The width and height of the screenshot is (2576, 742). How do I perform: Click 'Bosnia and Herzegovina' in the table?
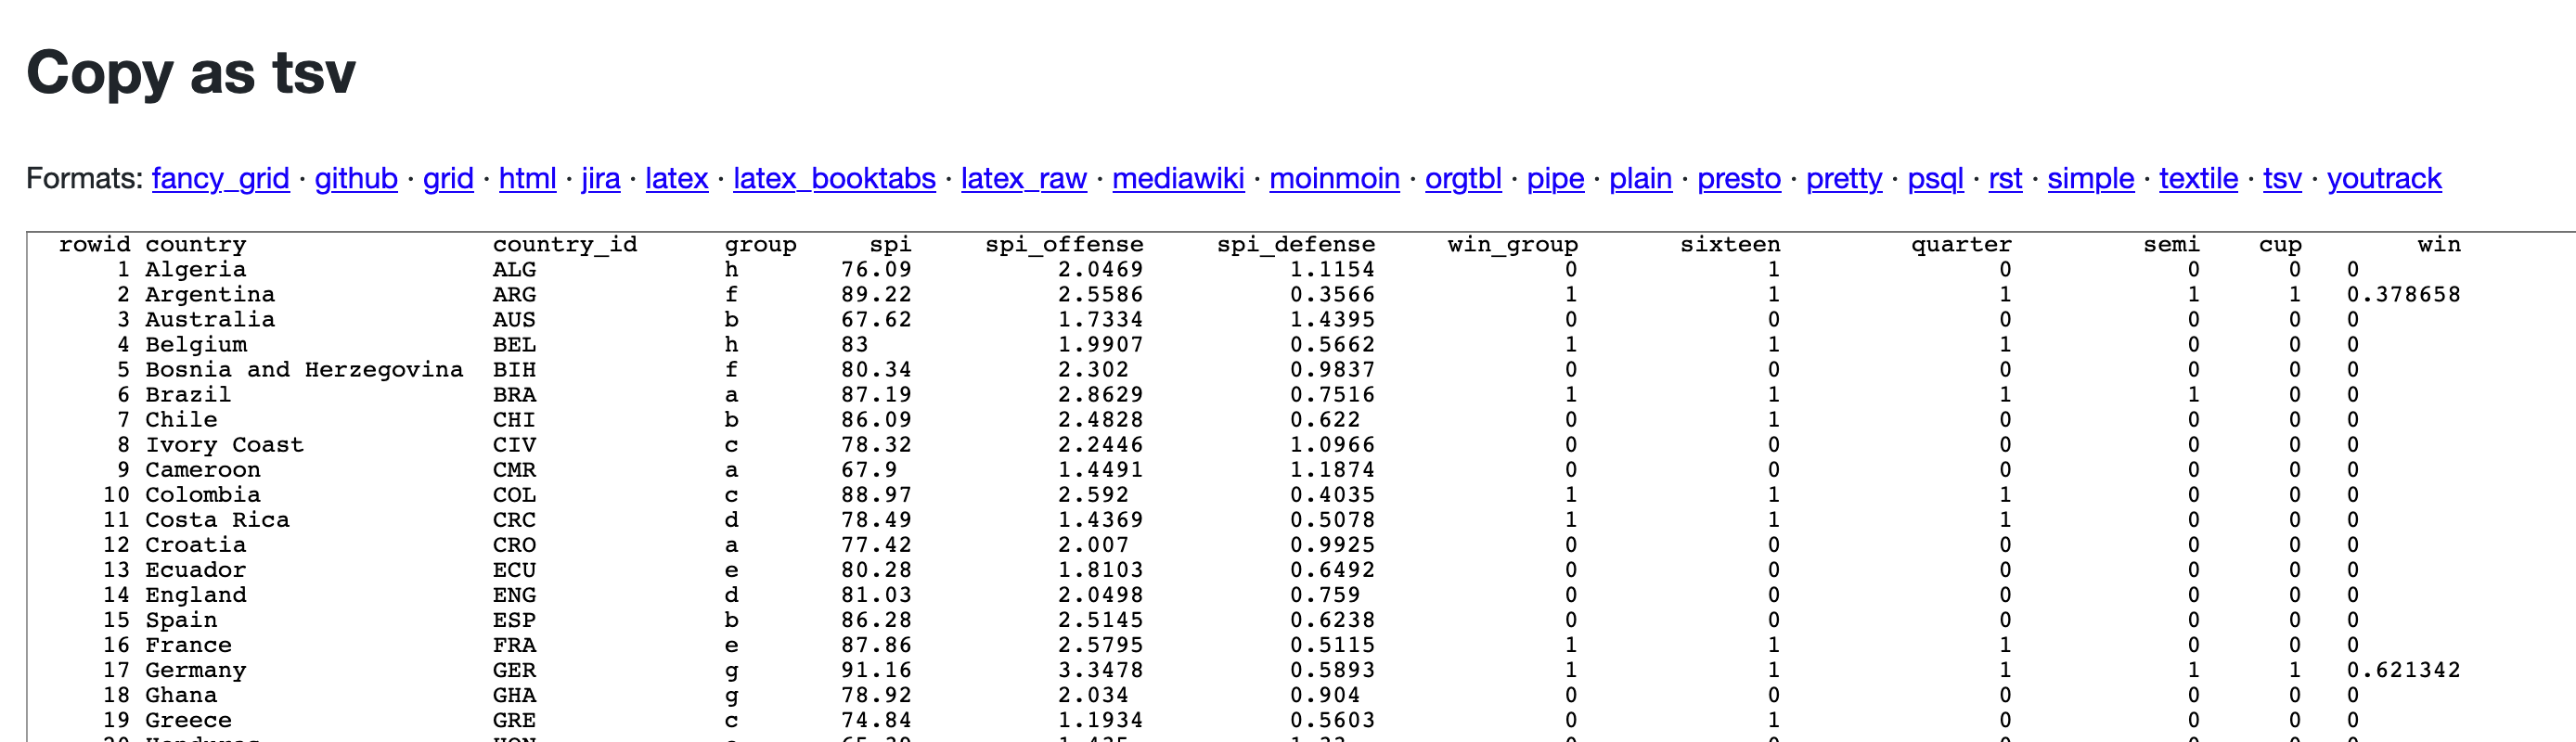coord(304,369)
